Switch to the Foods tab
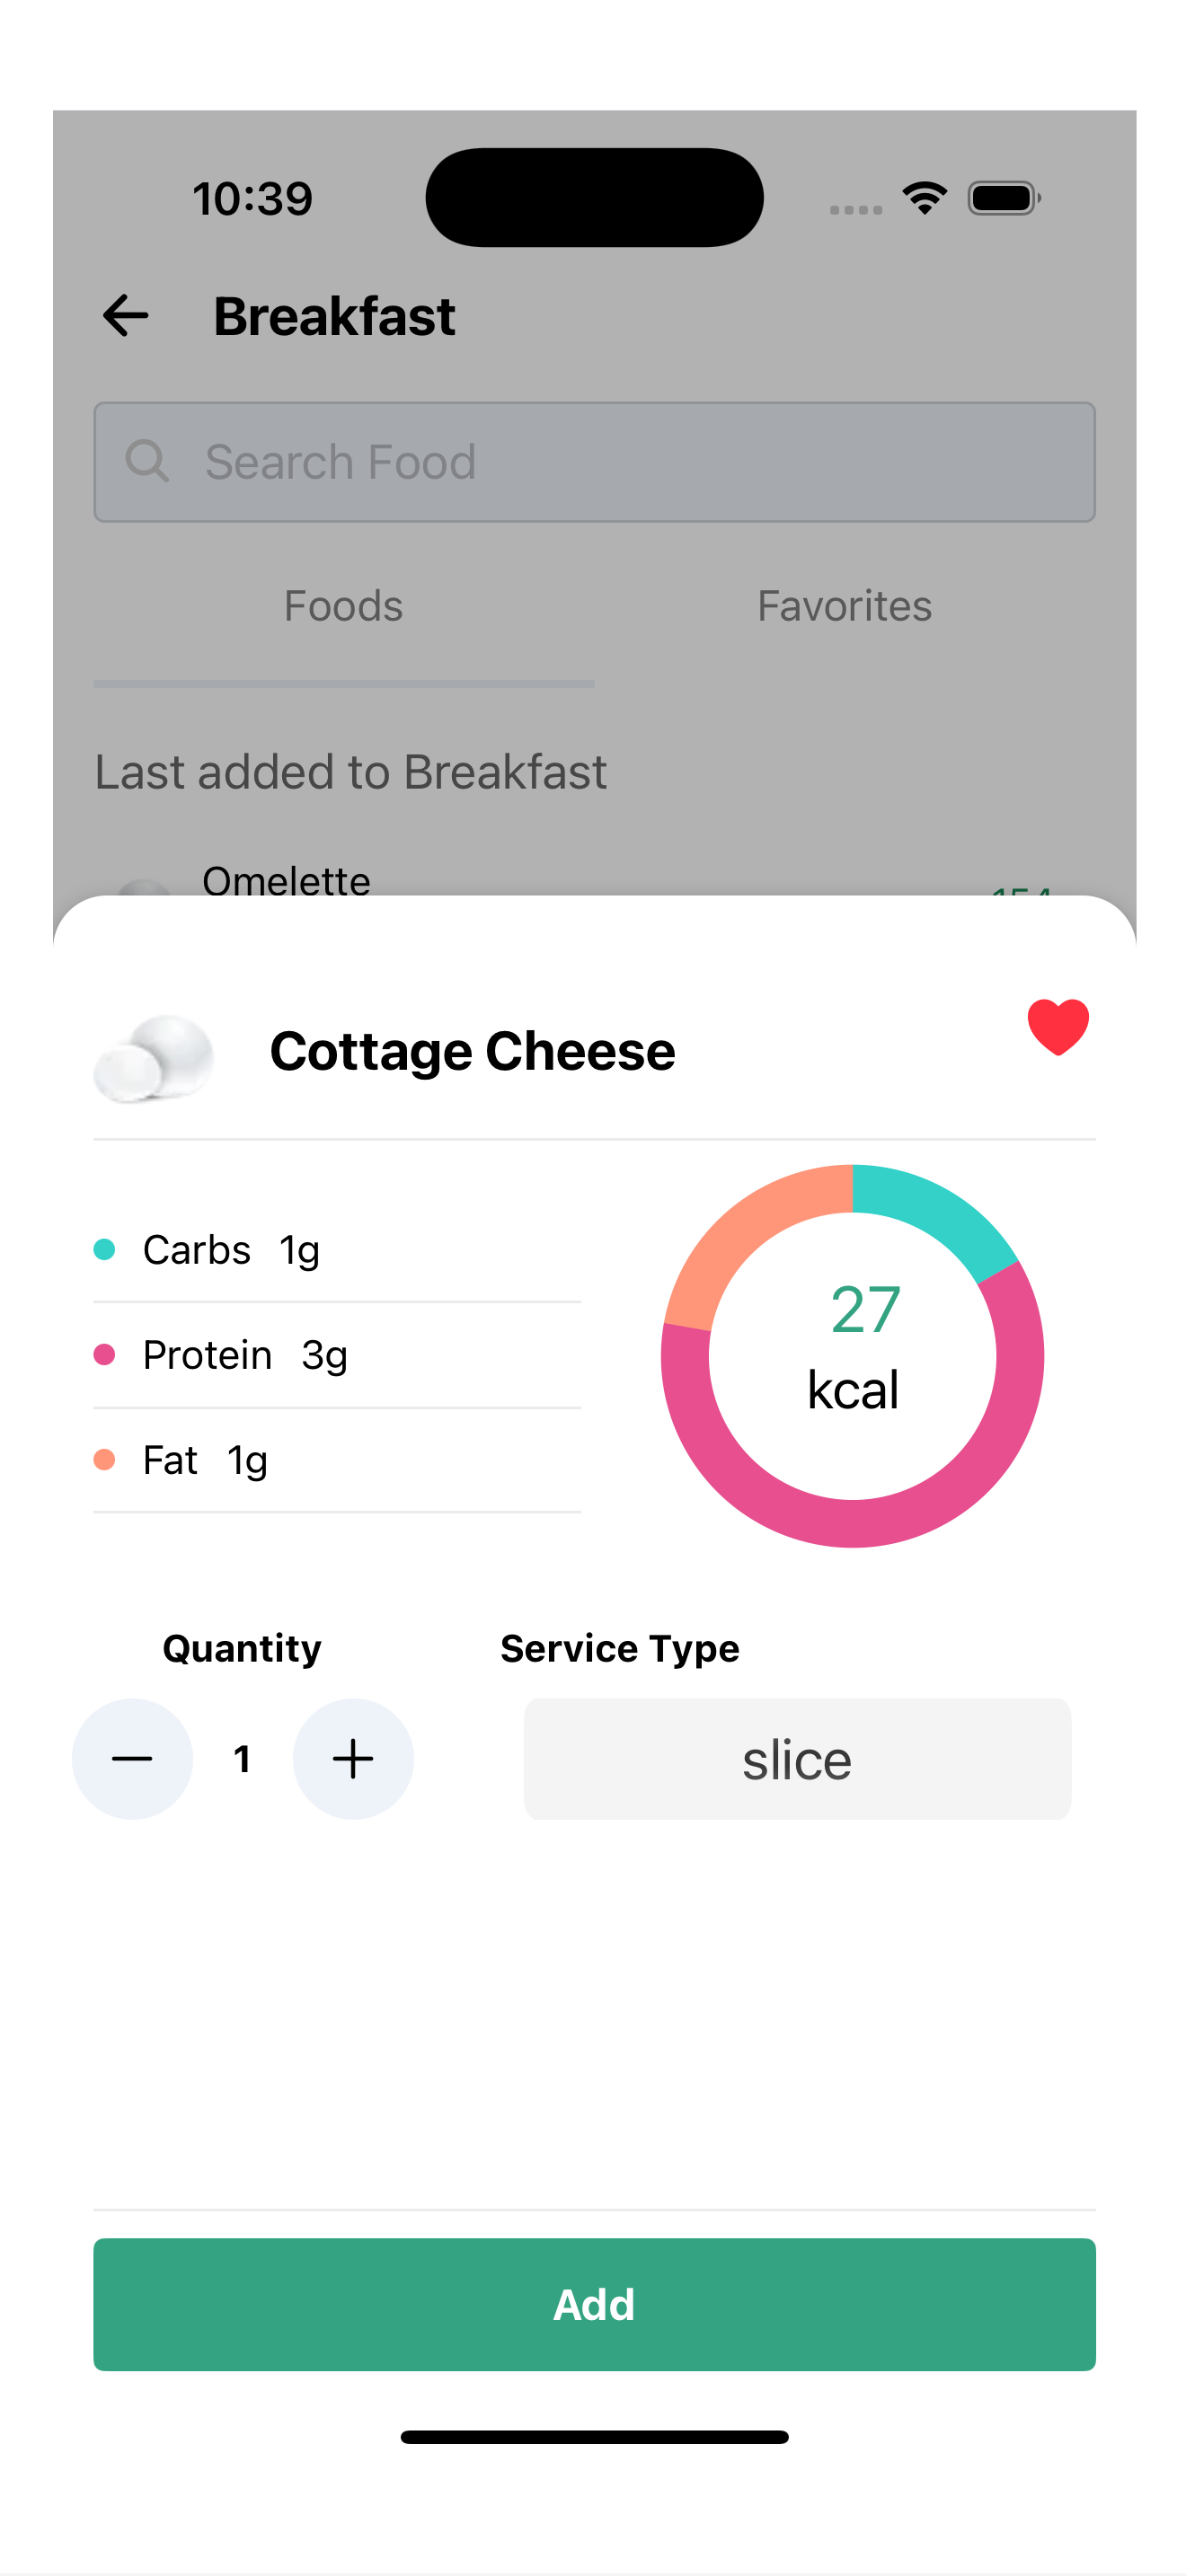 pos(343,606)
